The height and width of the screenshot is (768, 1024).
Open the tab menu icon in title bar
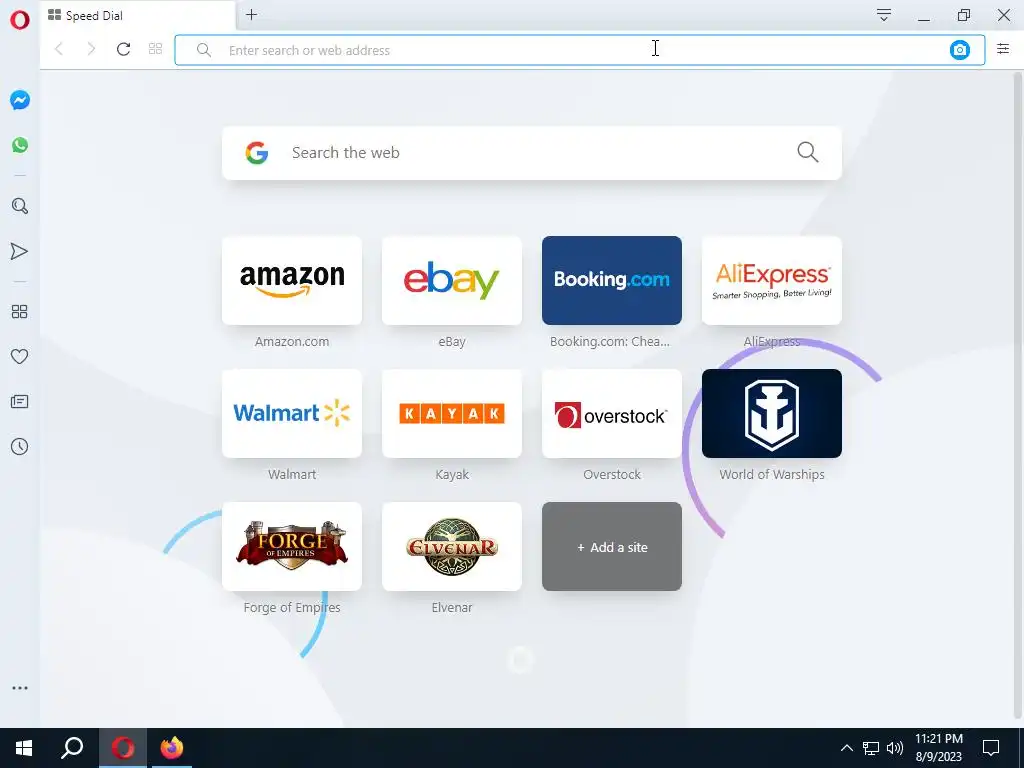coord(884,15)
